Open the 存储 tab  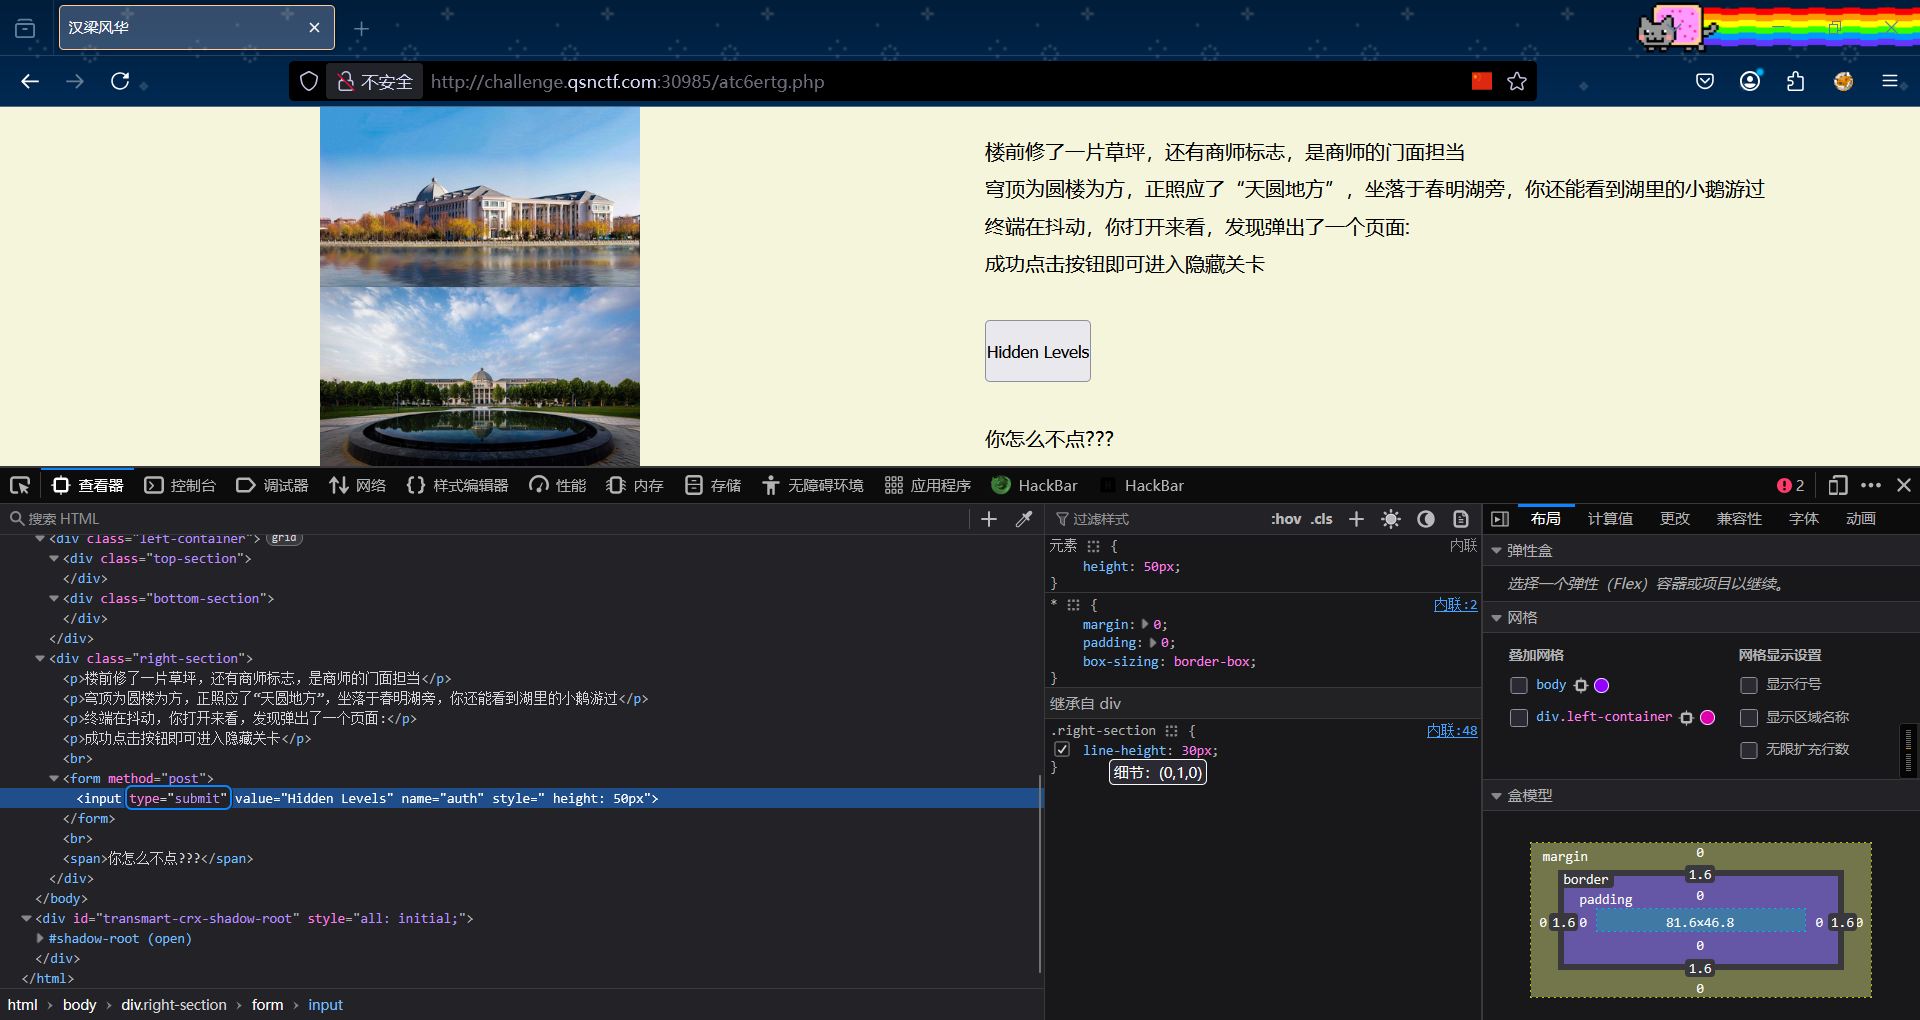click(x=713, y=486)
